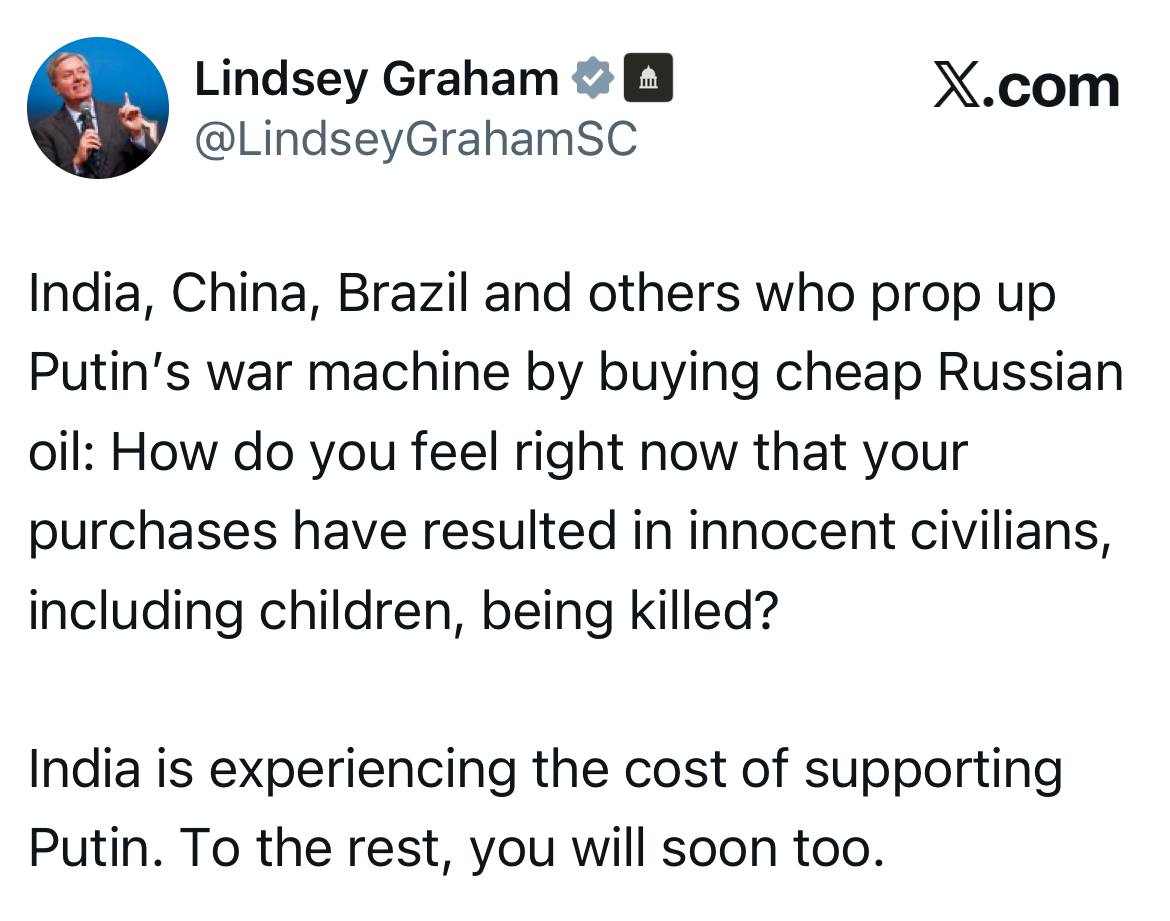Click the word "experiencing" in second paragraph

(x=363, y=769)
